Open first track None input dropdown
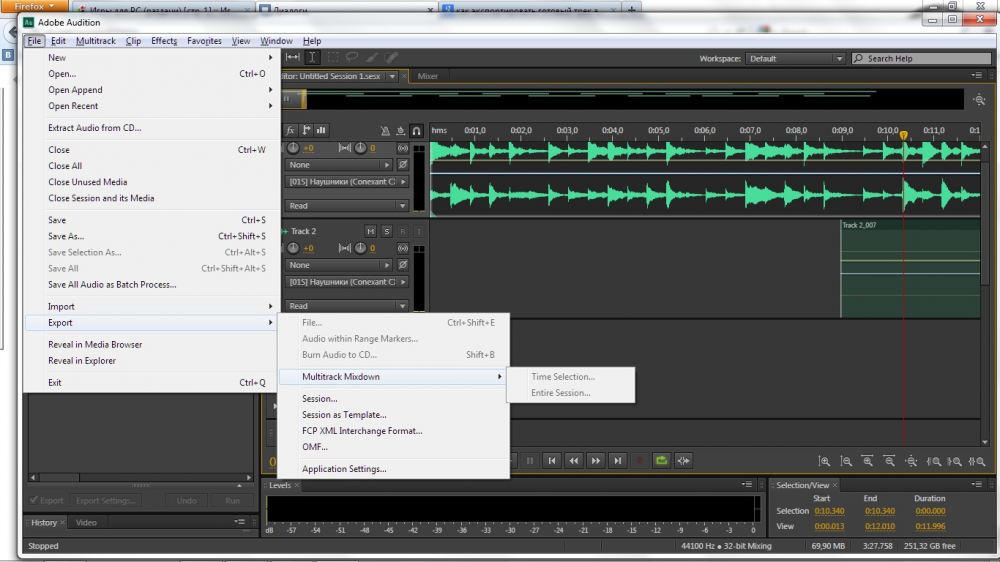This screenshot has height=562, width=1000. [339, 165]
